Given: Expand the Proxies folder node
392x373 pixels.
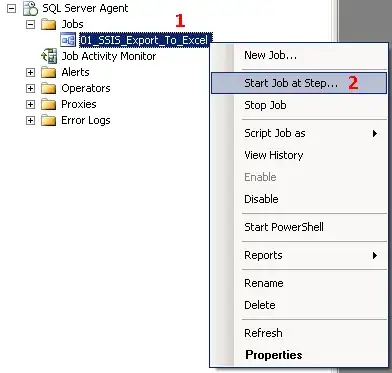Looking at the screenshot, I should pos(30,104).
